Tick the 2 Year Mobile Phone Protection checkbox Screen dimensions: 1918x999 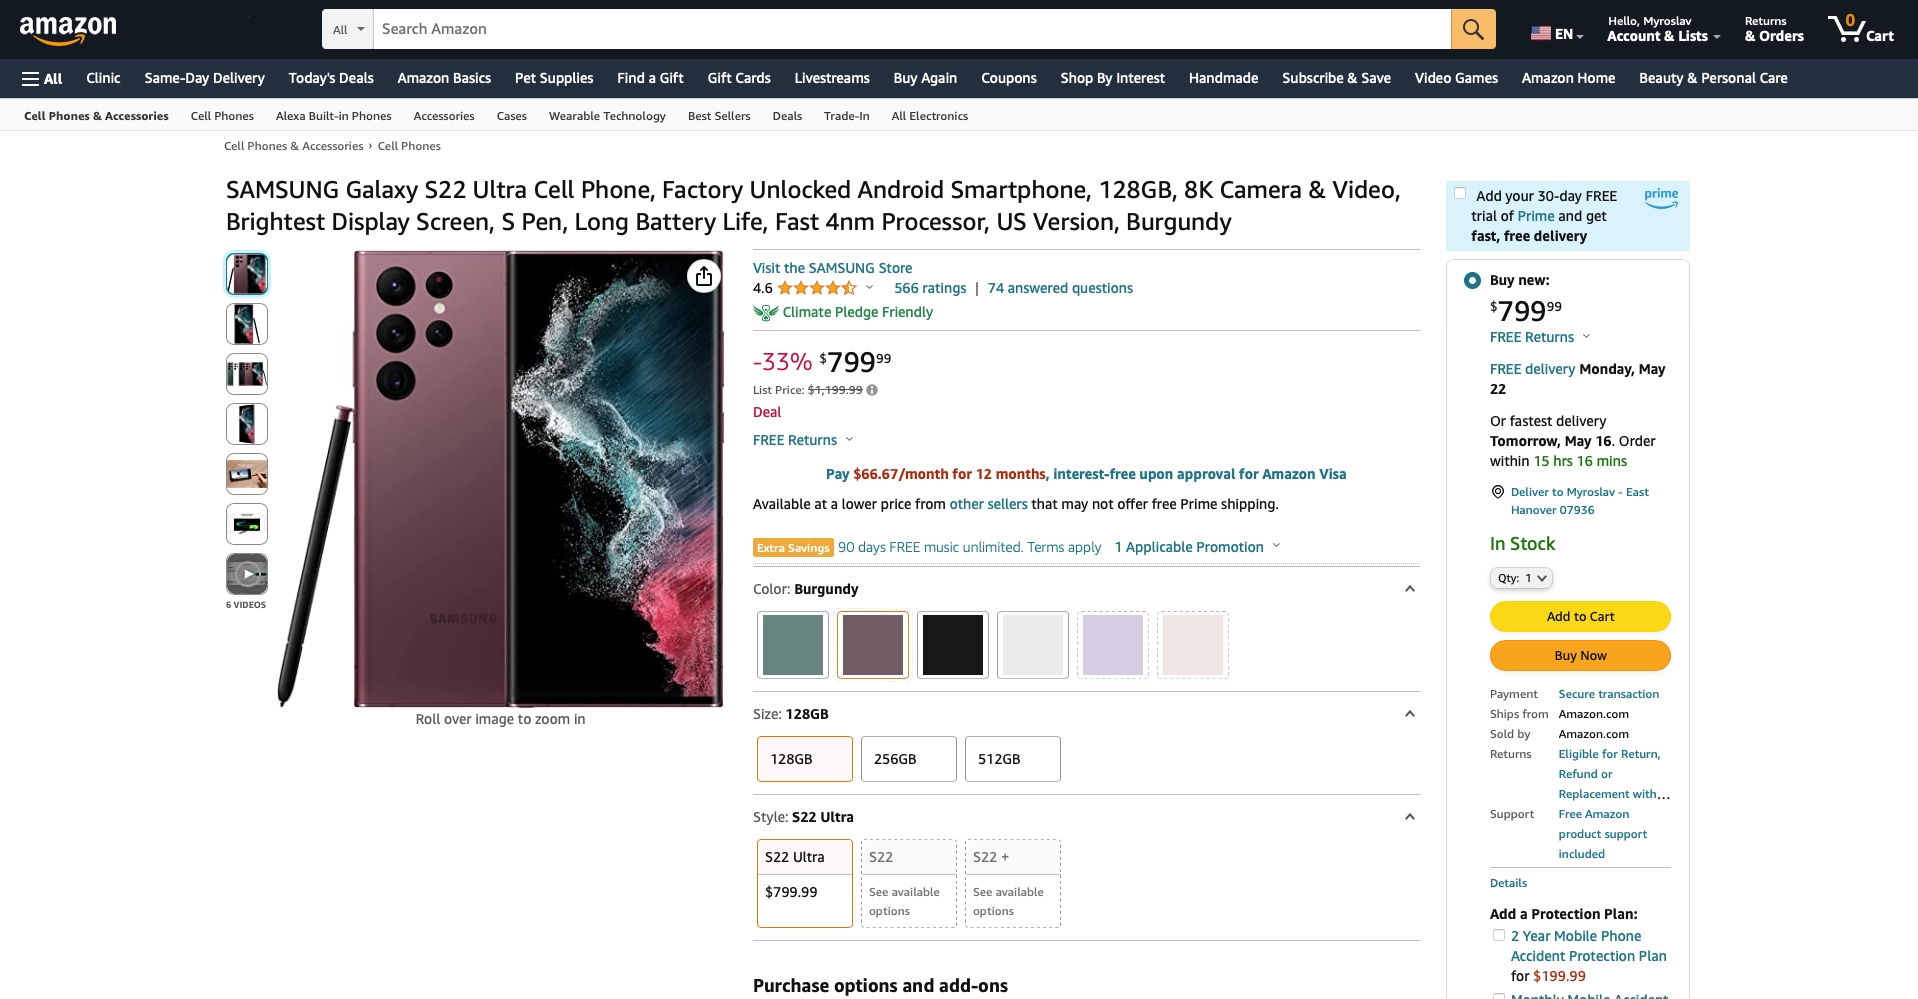1498,936
